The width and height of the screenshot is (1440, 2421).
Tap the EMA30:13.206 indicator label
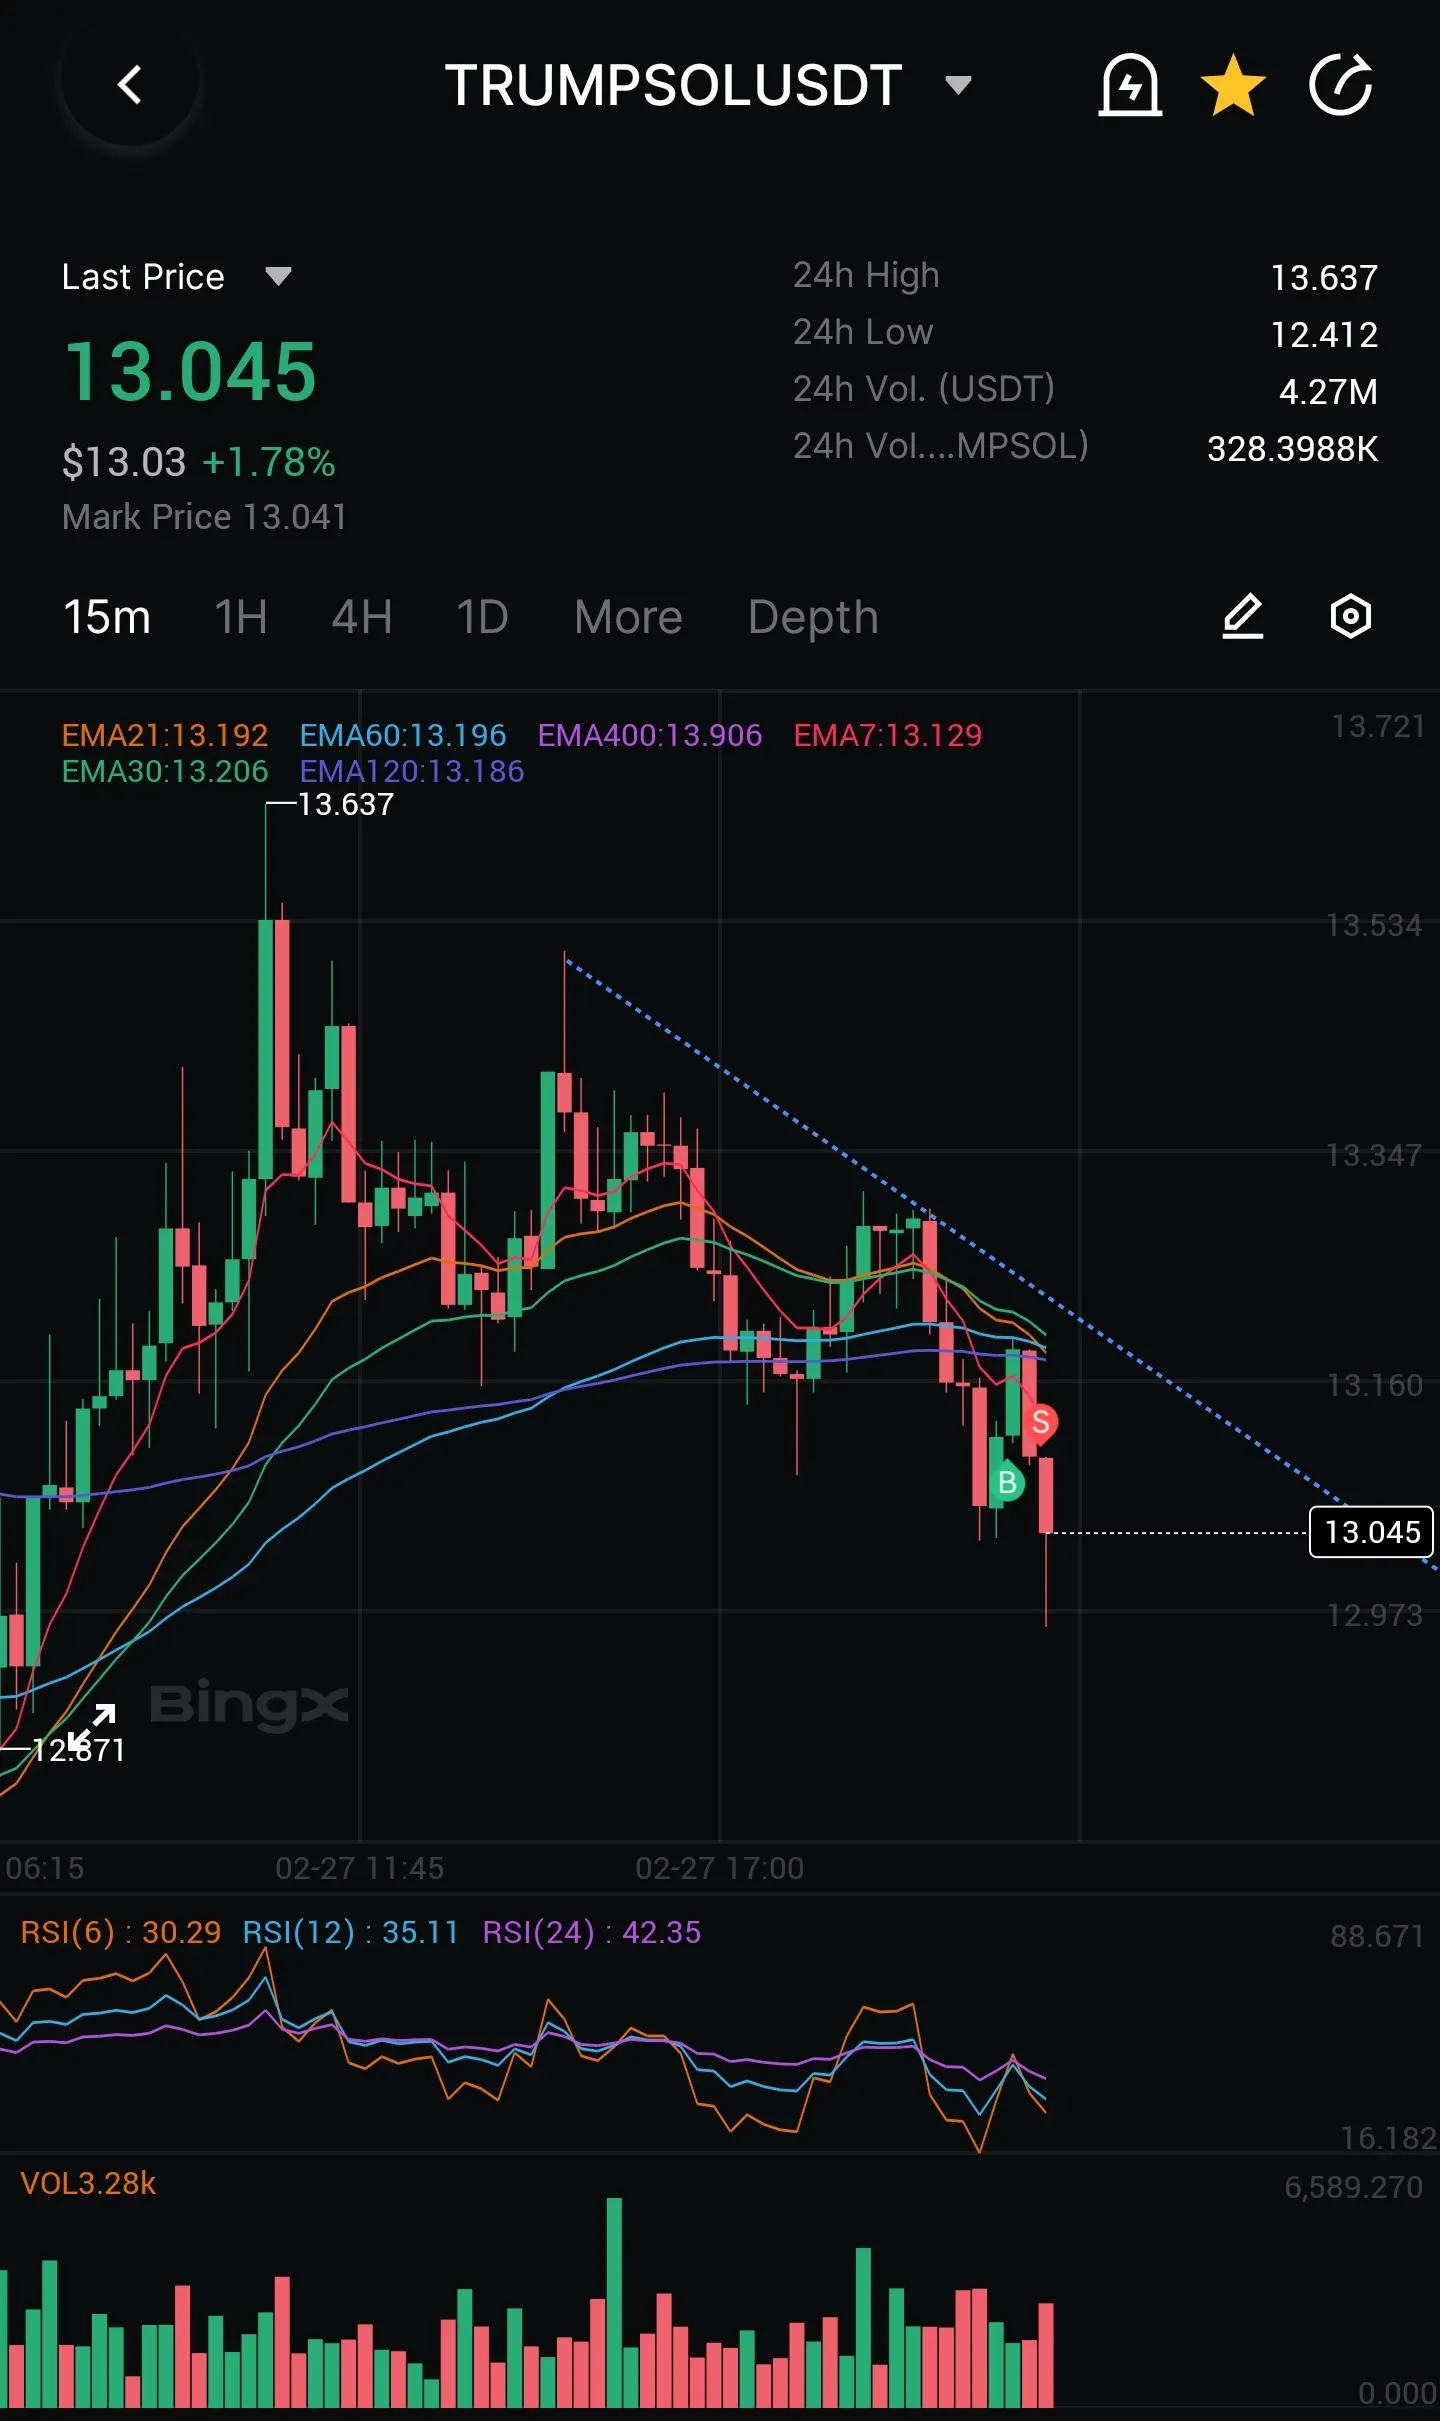(165, 771)
